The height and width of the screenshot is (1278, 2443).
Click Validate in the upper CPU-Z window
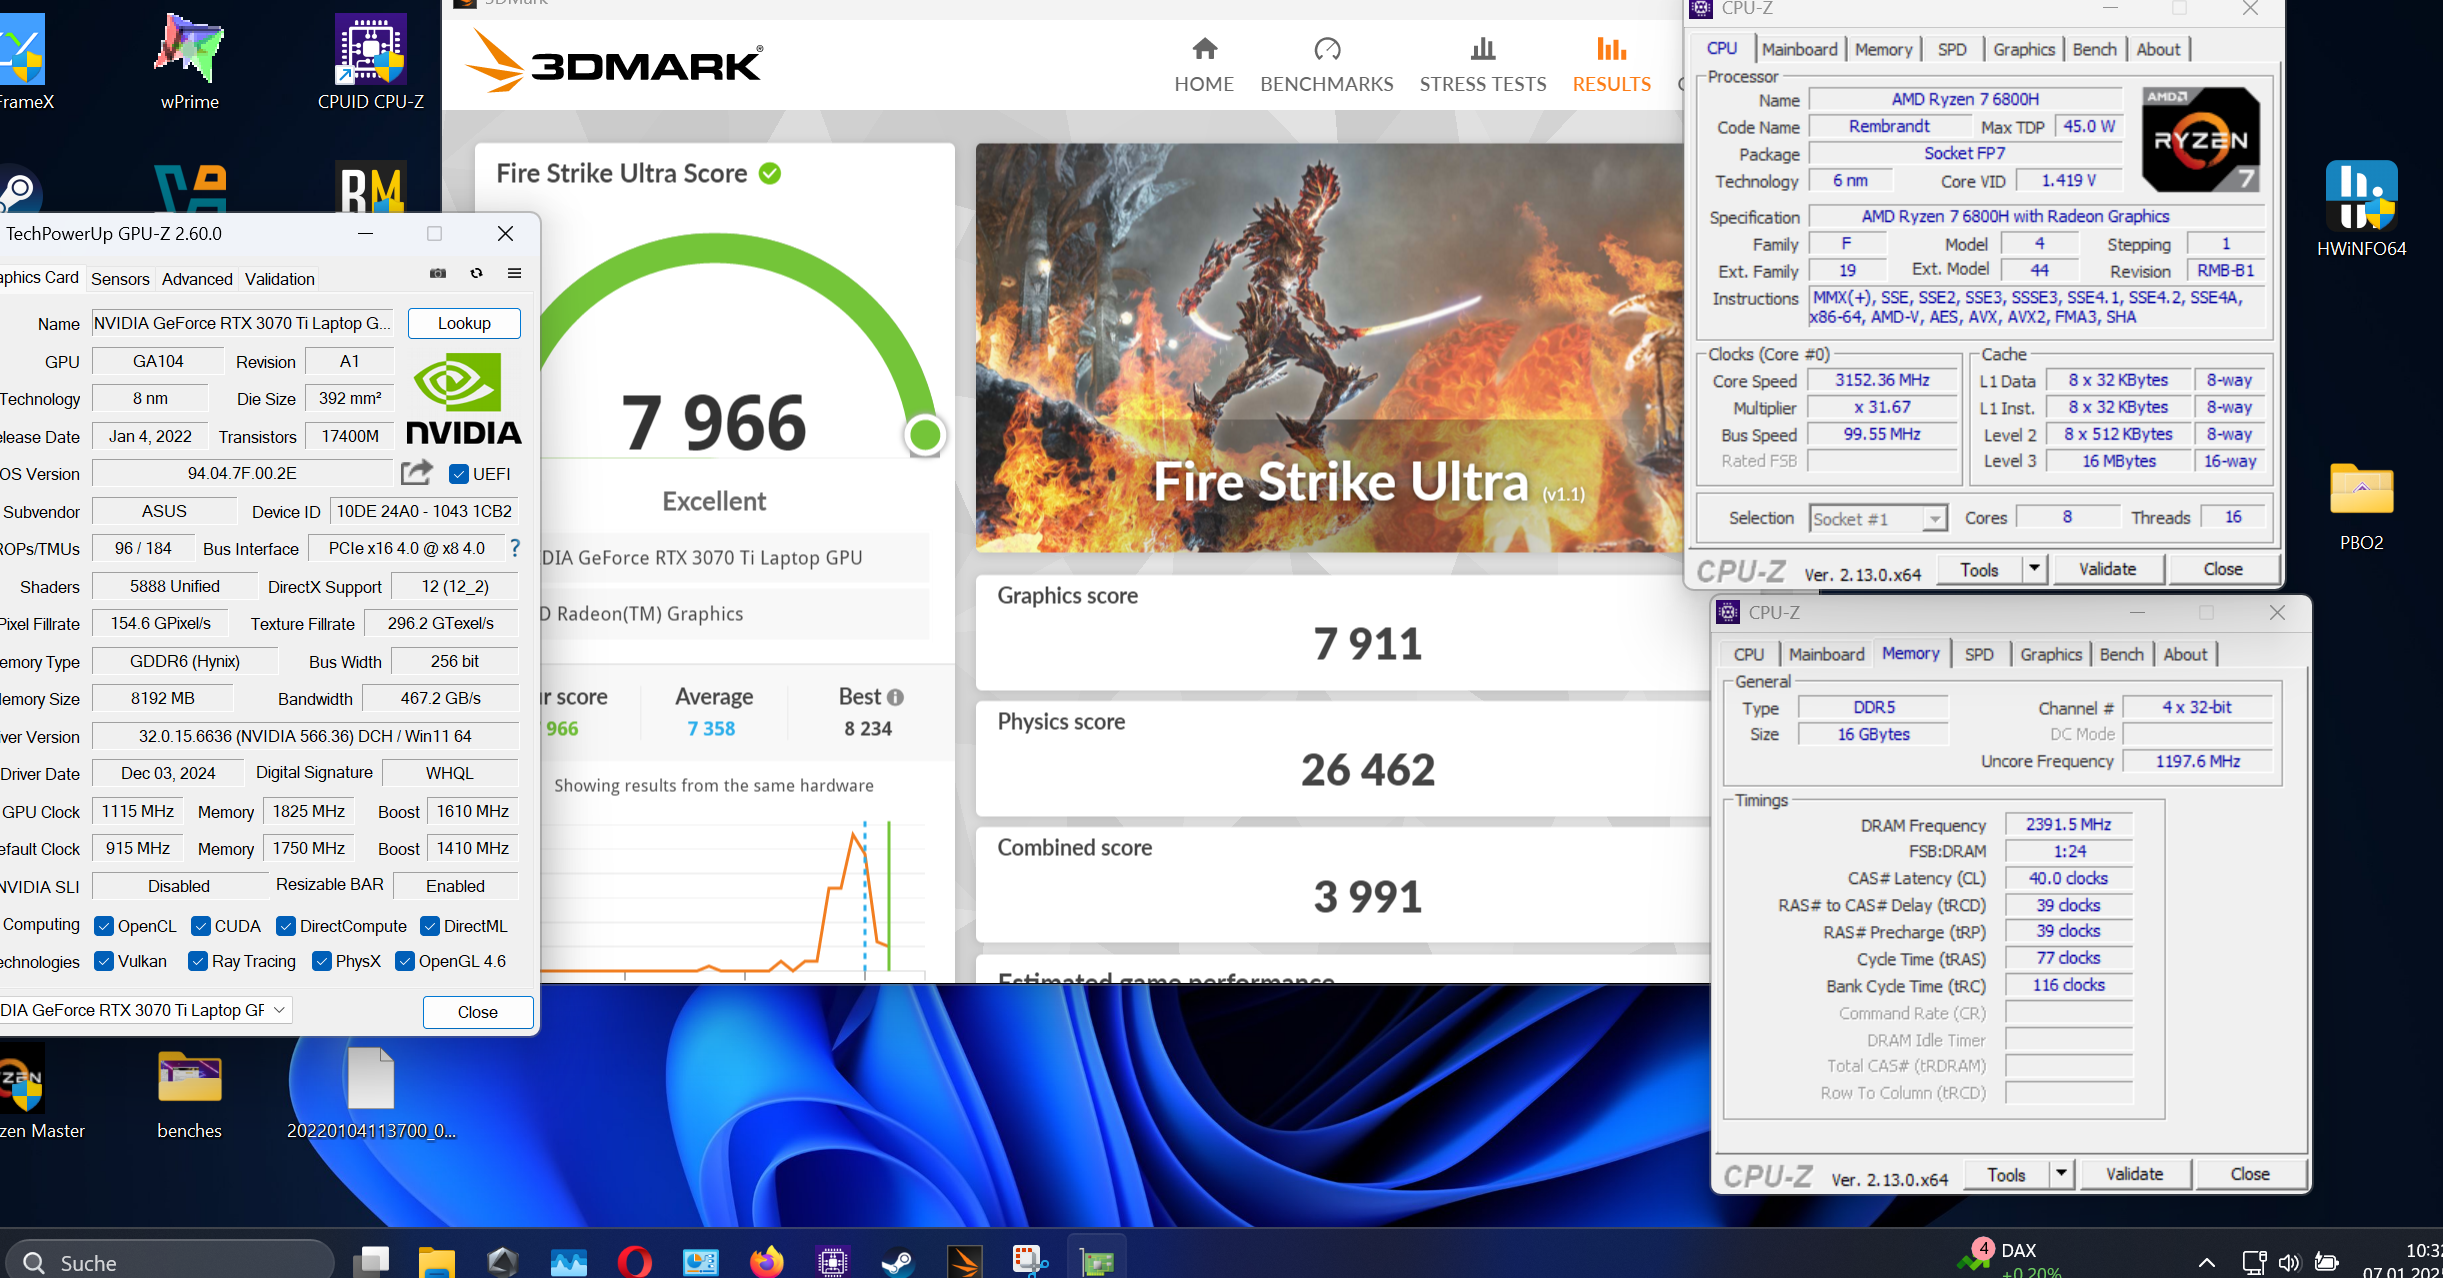coord(2108,569)
